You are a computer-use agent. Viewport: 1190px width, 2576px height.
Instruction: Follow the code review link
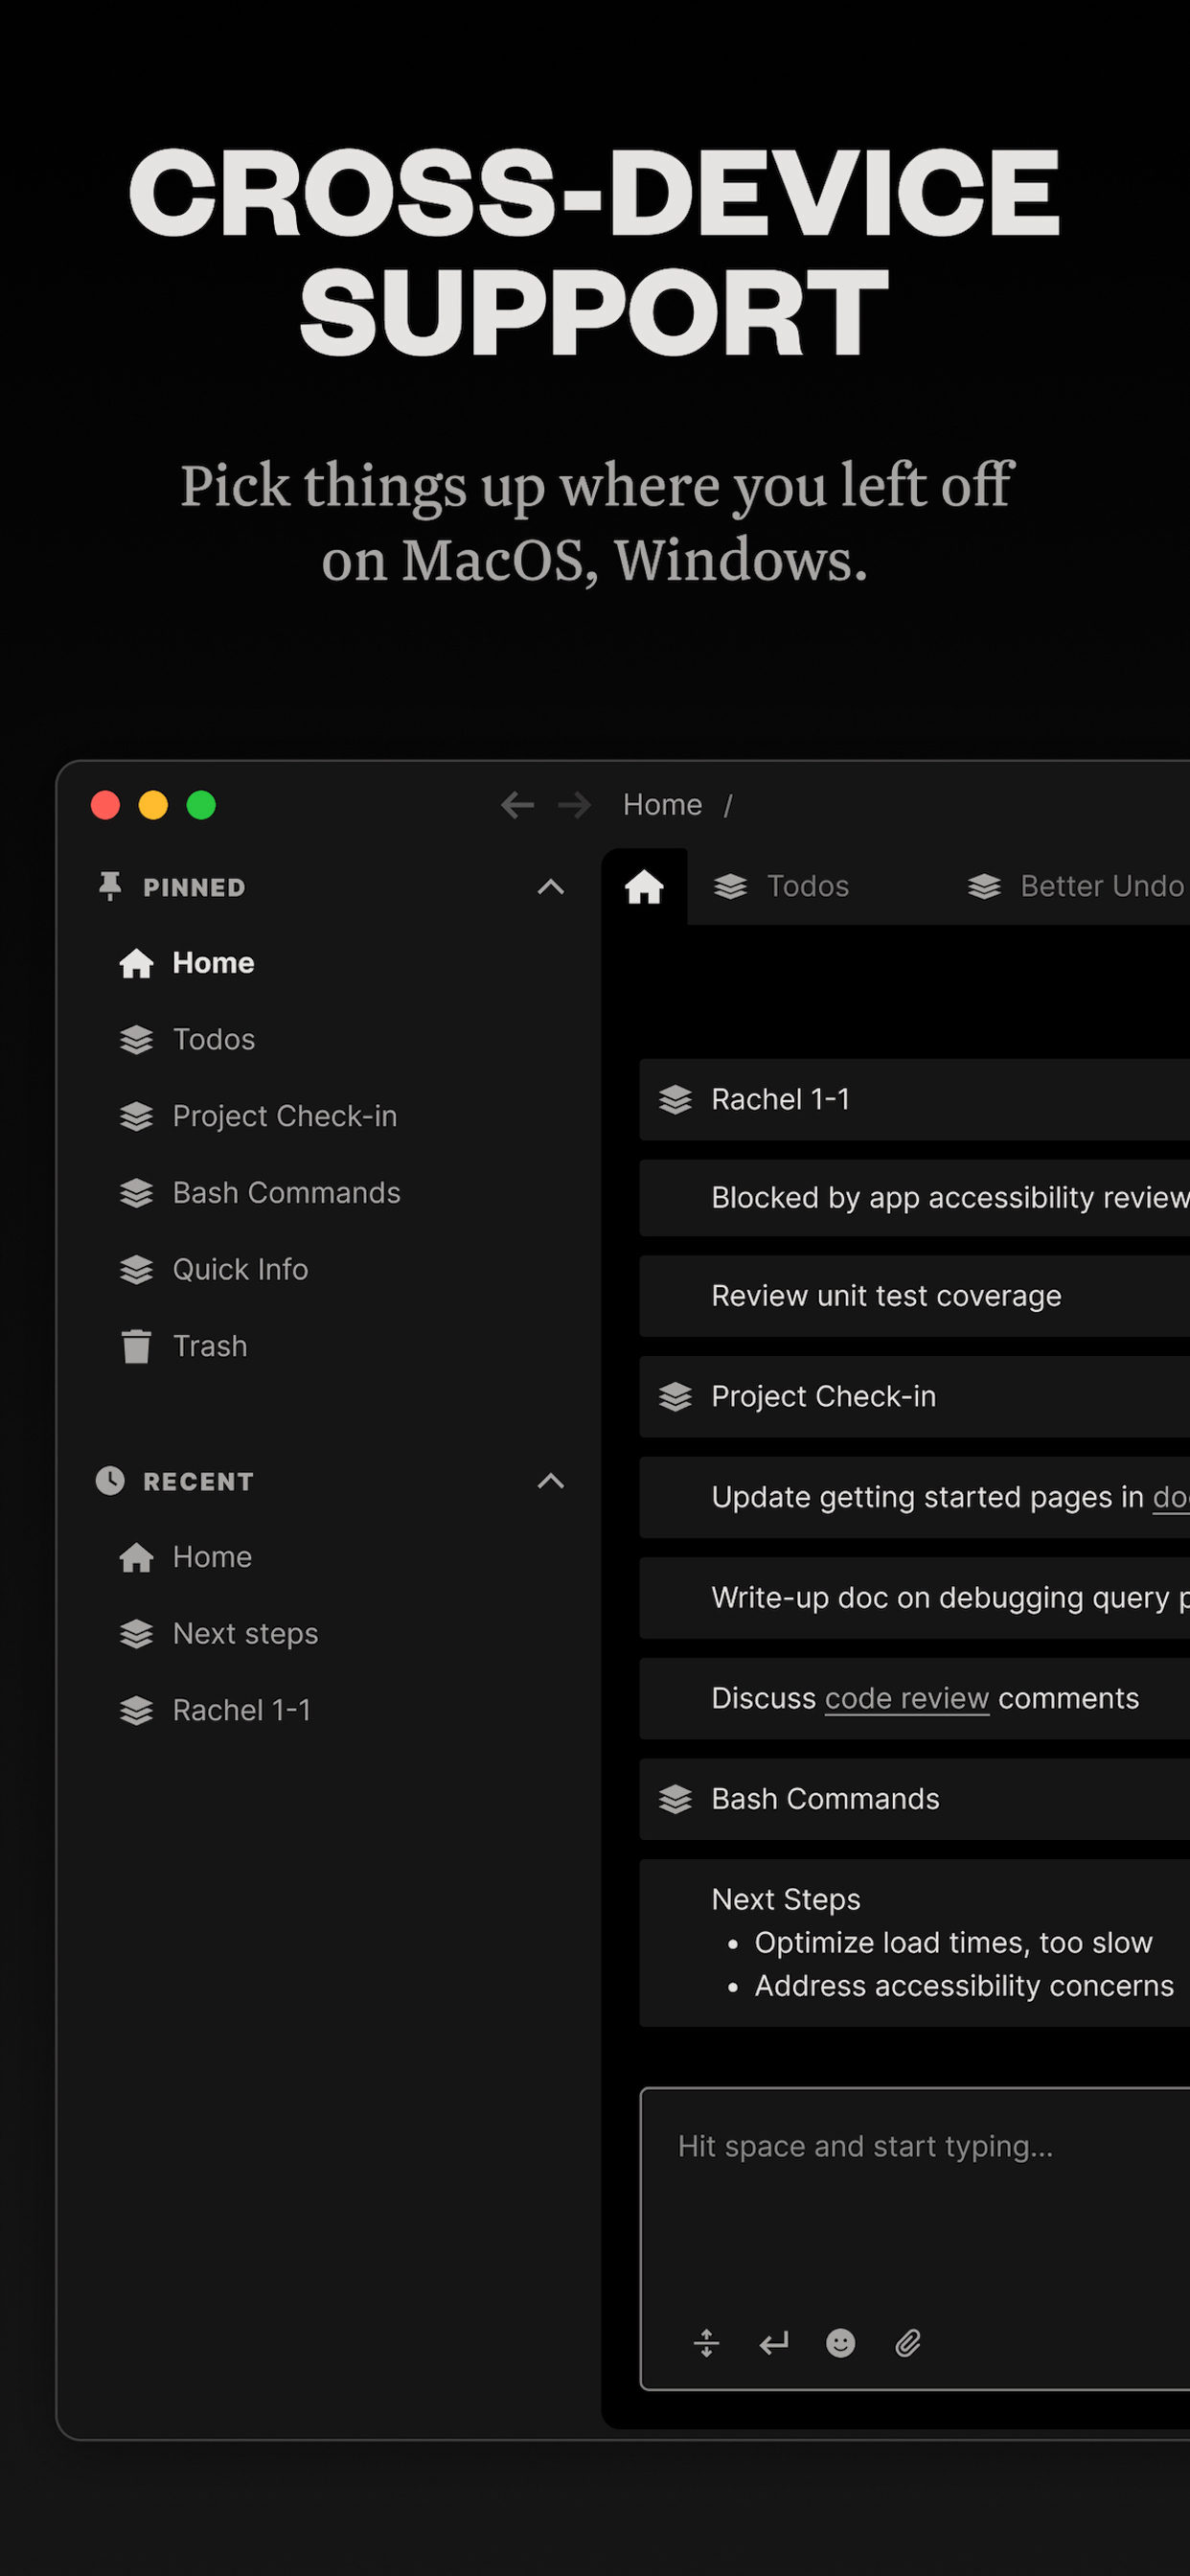point(907,1699)
